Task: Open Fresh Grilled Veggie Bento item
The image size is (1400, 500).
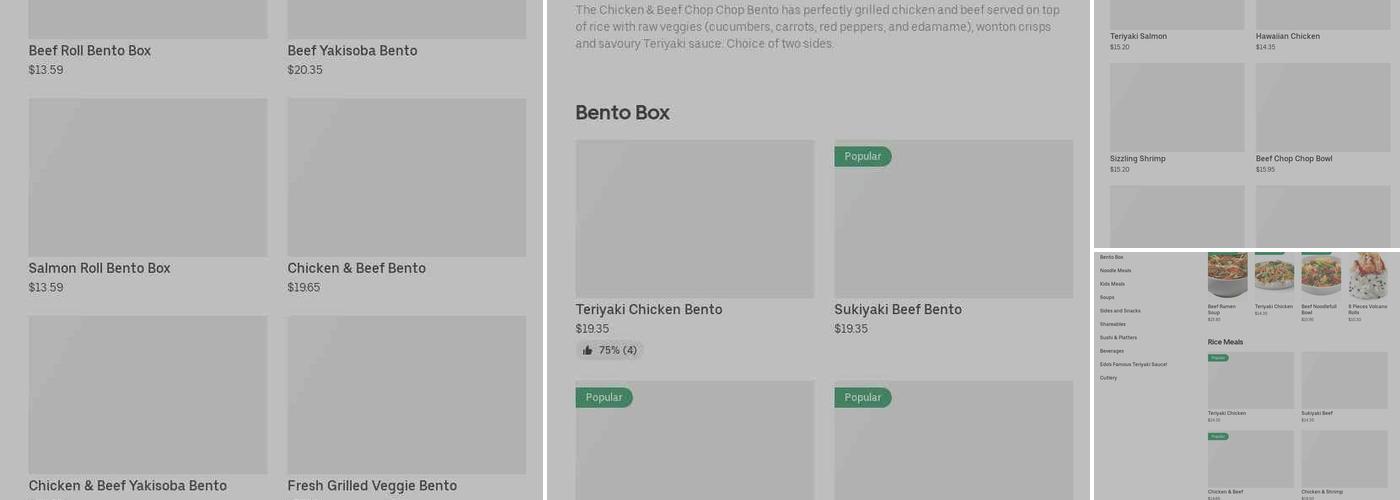Action: coord(372,486)
